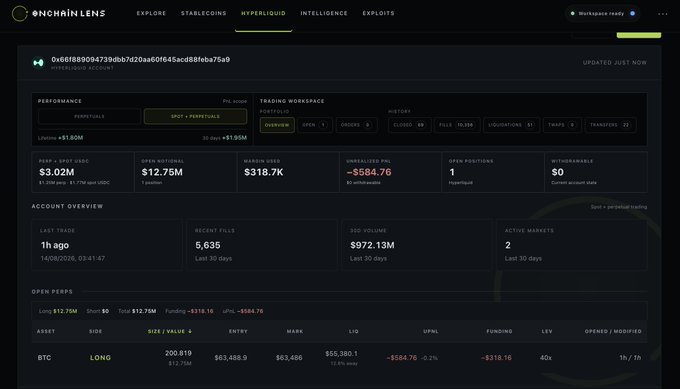Click Active Markets 2 card
The height and width of the screenshot is (389, 680).
point(572,245)
